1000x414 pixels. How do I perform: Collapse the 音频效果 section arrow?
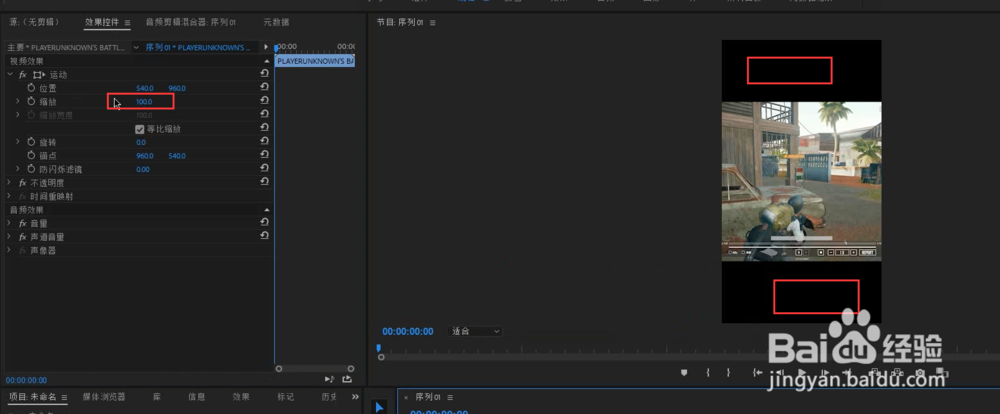tap(267, 210)
